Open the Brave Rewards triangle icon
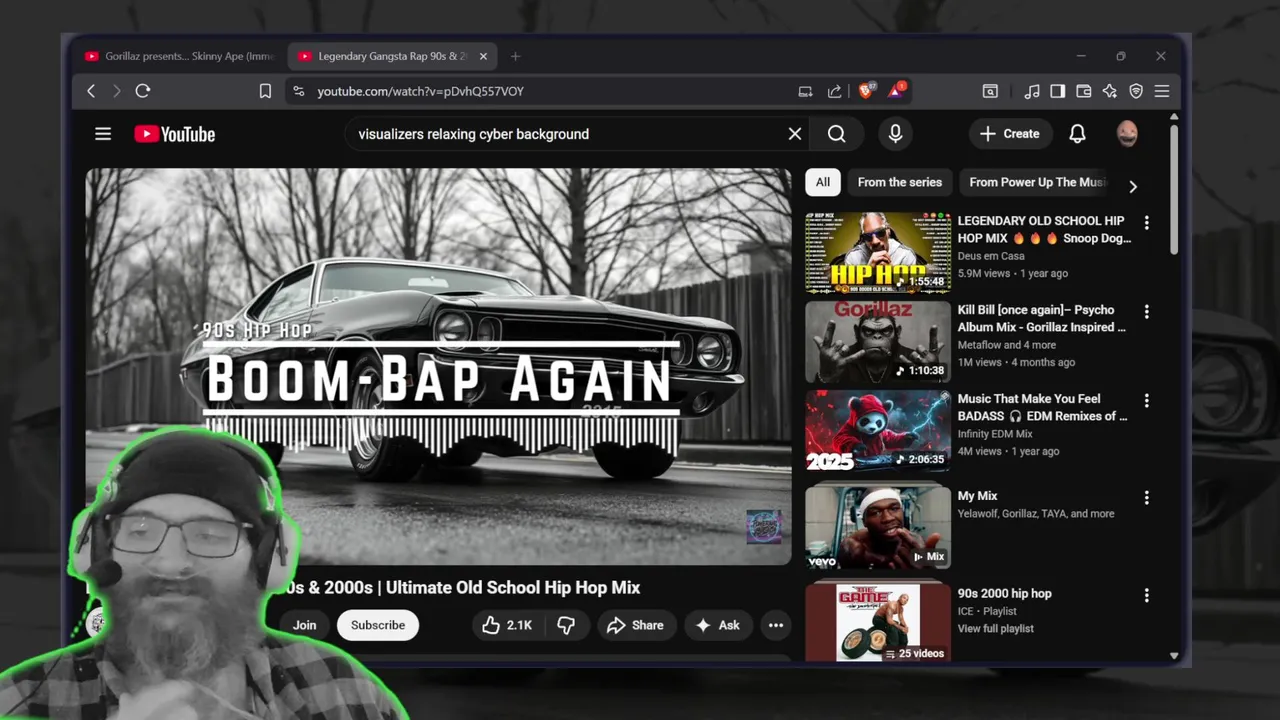The image size is (1280, 720). pos(896,91)
